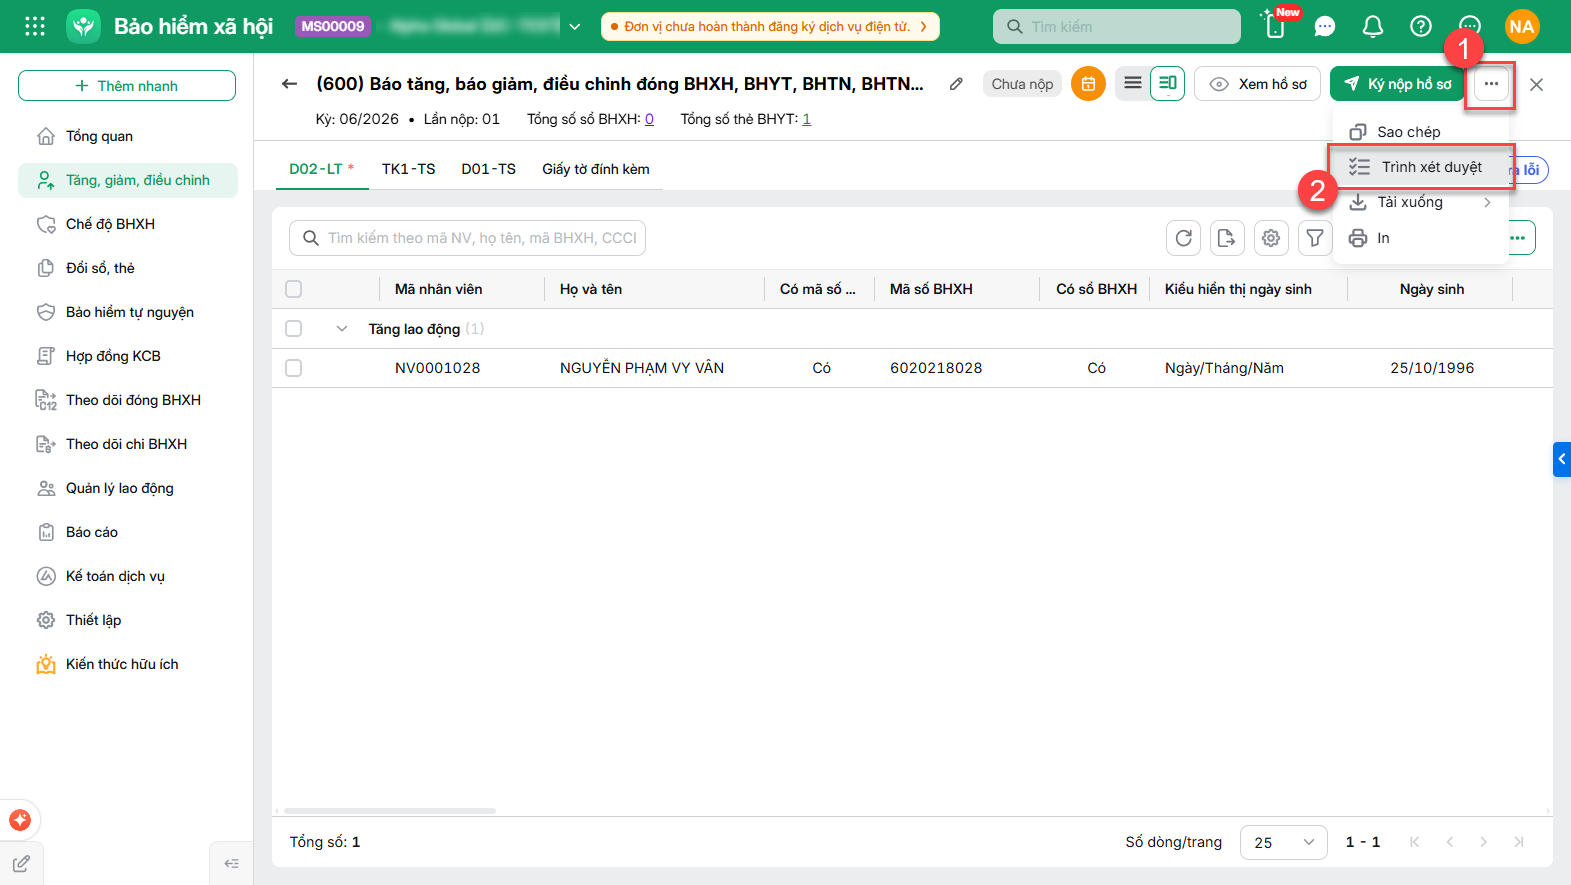Open the help question mark icon

pos(1421,26)
